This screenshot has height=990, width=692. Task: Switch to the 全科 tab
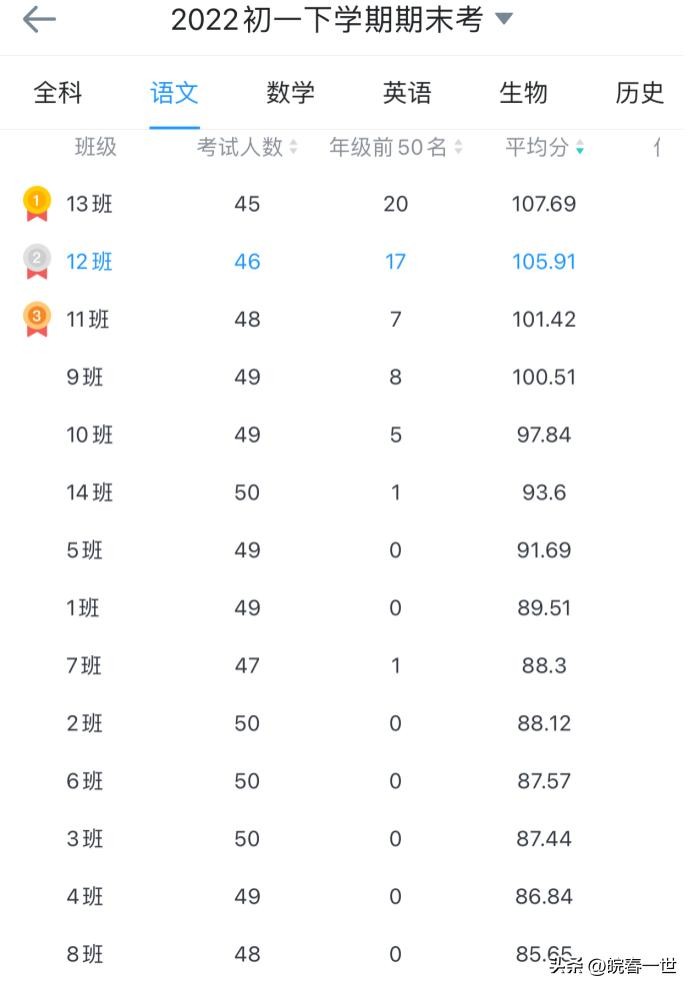58,93
